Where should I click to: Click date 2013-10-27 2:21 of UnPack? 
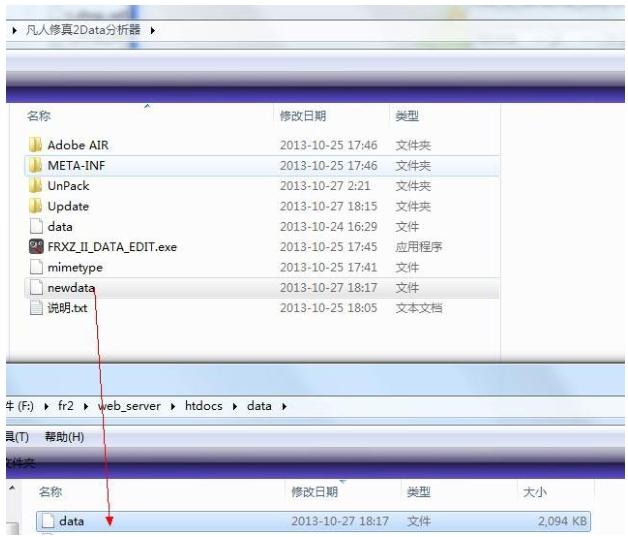pos(325,186)
